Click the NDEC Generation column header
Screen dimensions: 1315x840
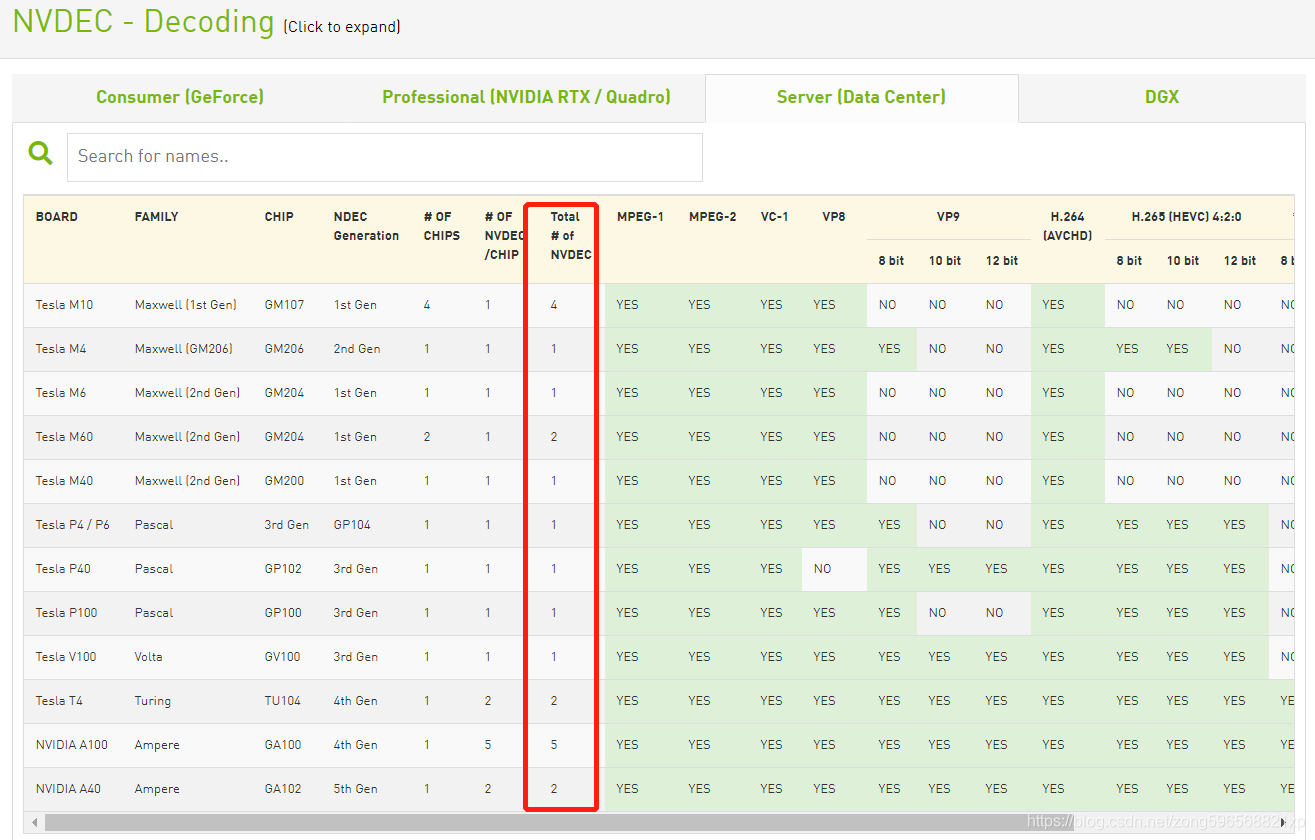[x=366, y=226]
